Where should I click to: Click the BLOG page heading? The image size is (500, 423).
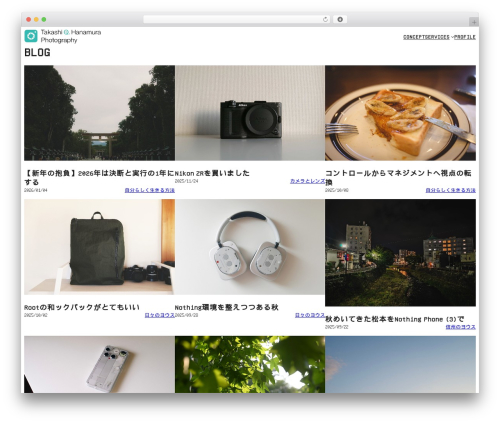point(37,52)
